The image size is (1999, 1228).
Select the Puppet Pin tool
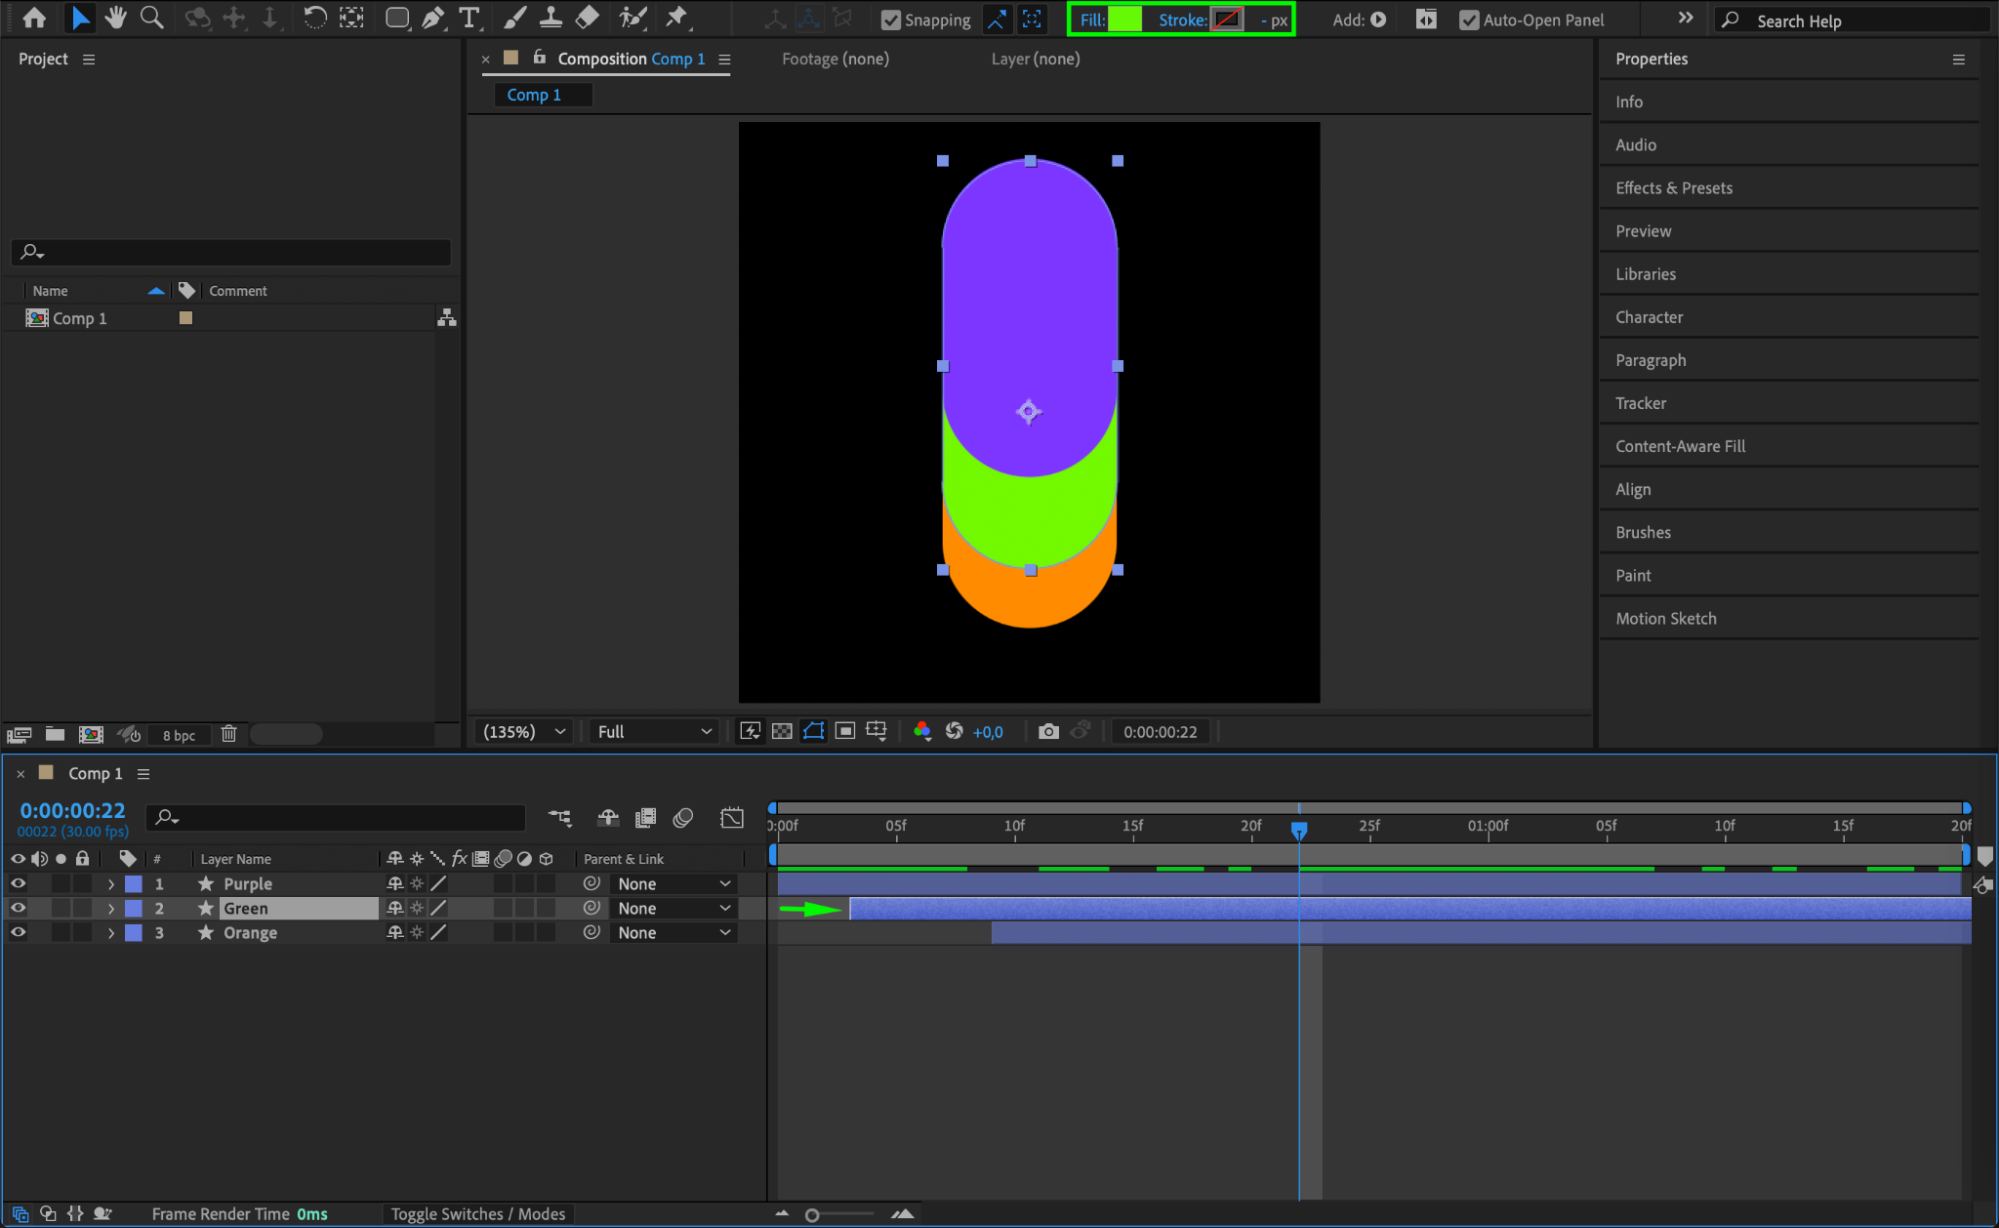coord(677,18)
